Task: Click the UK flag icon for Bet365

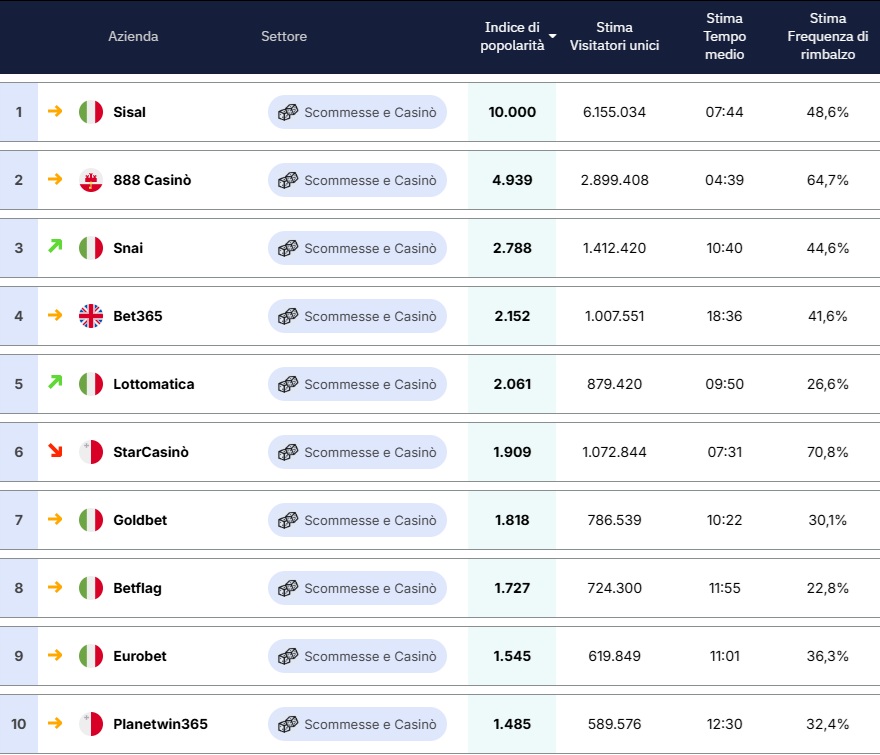Action: (x=91, y=316)
